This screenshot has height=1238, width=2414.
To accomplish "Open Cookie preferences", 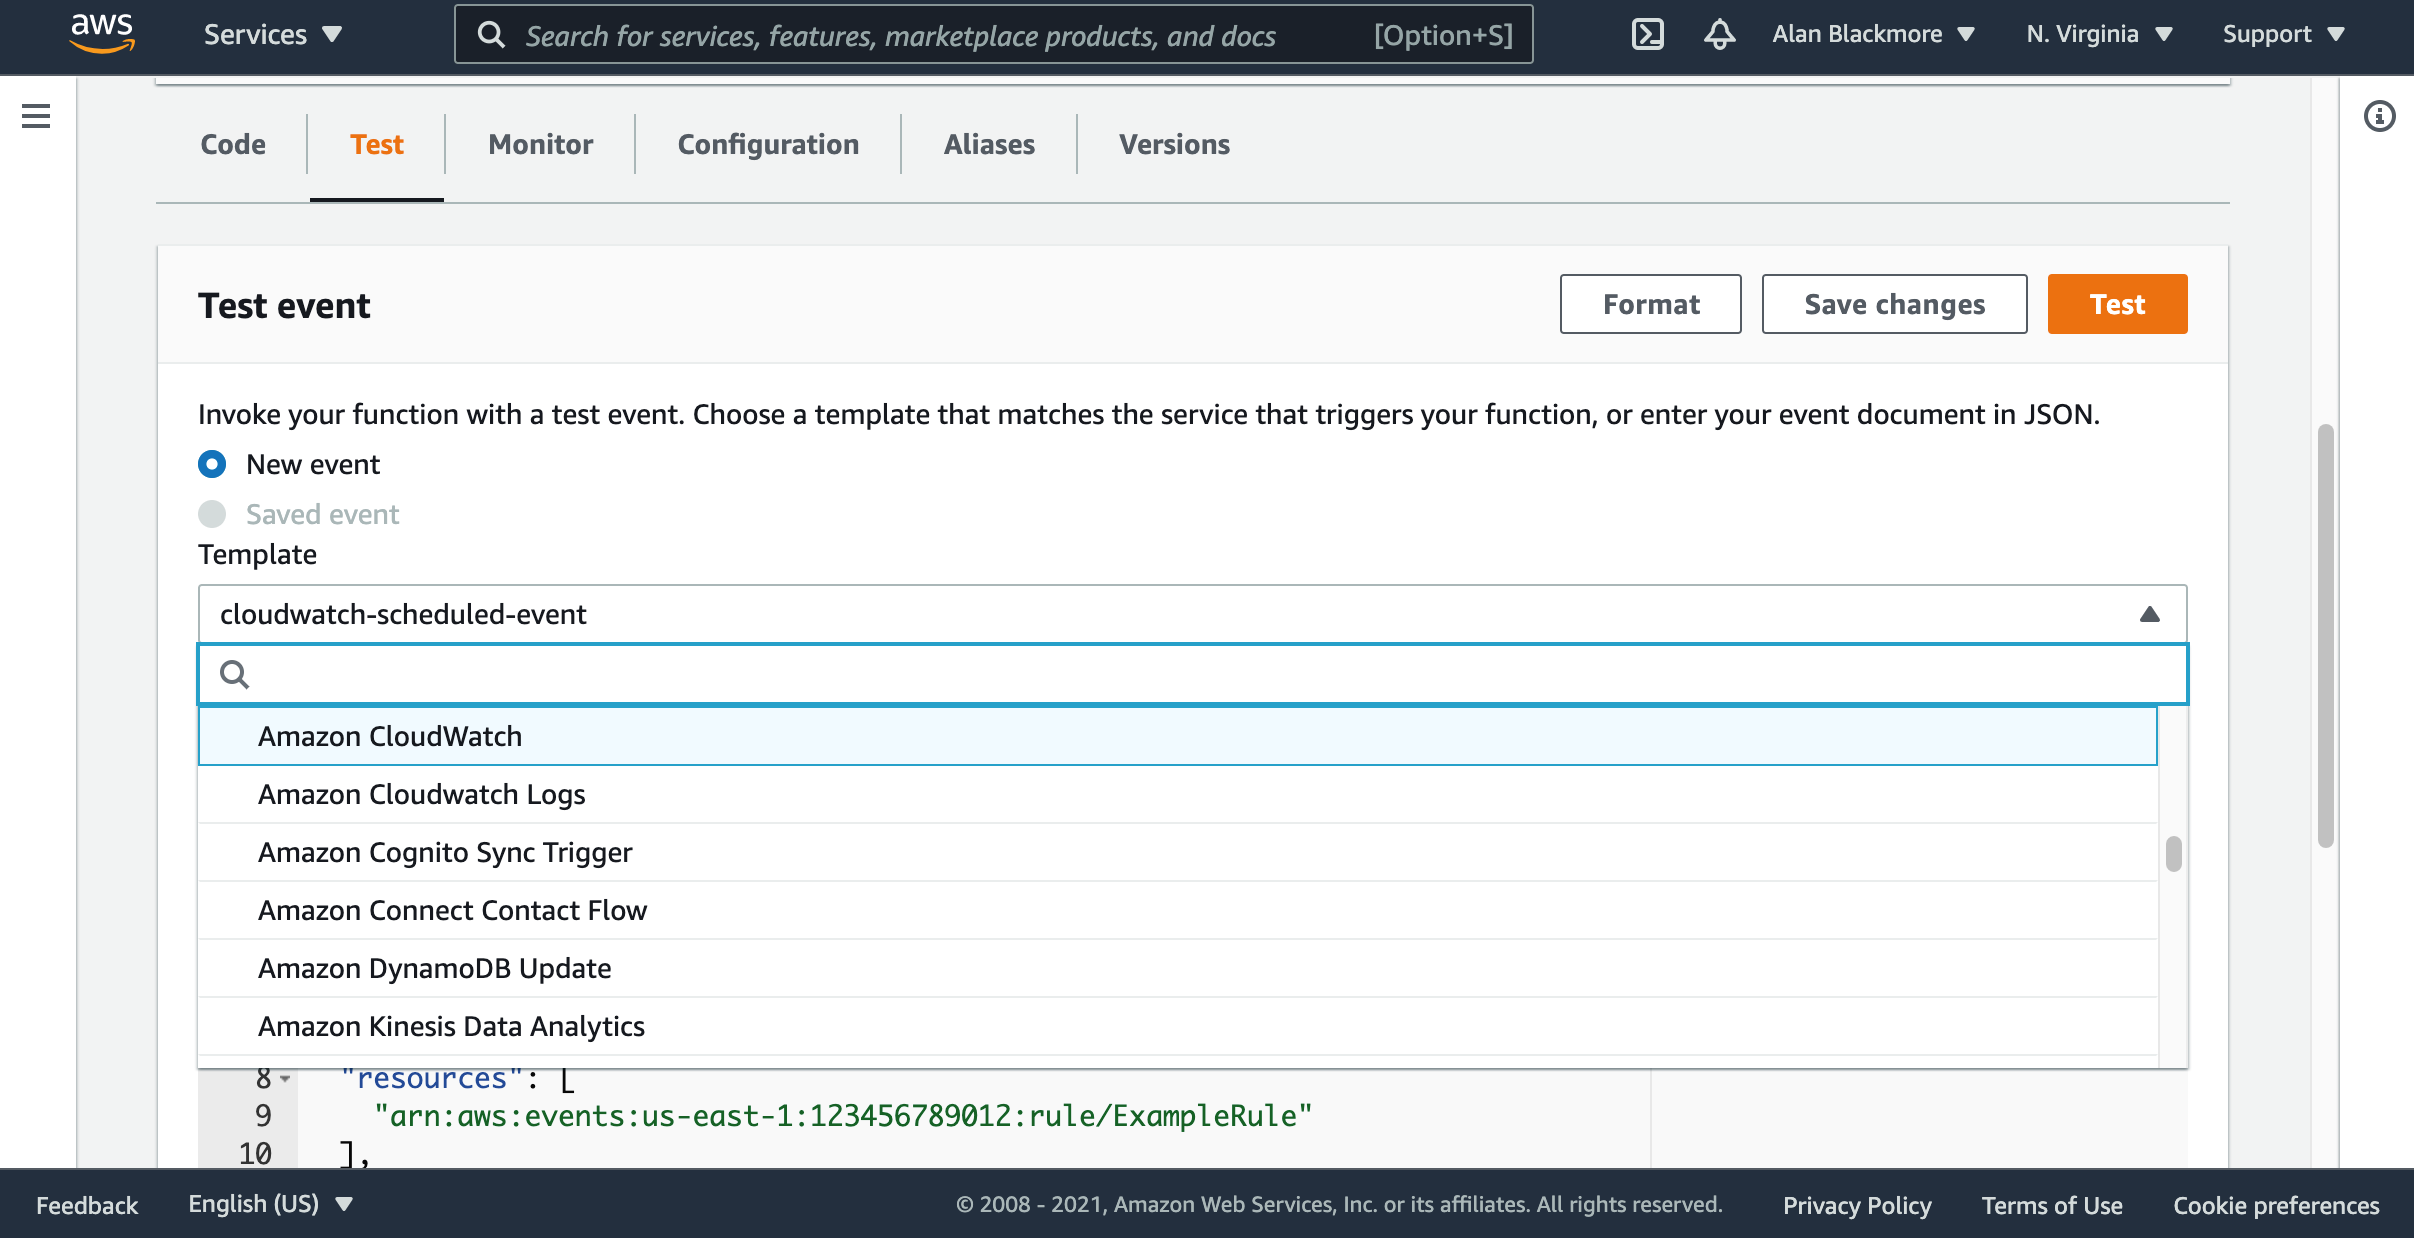I will click(2276, 1205).
